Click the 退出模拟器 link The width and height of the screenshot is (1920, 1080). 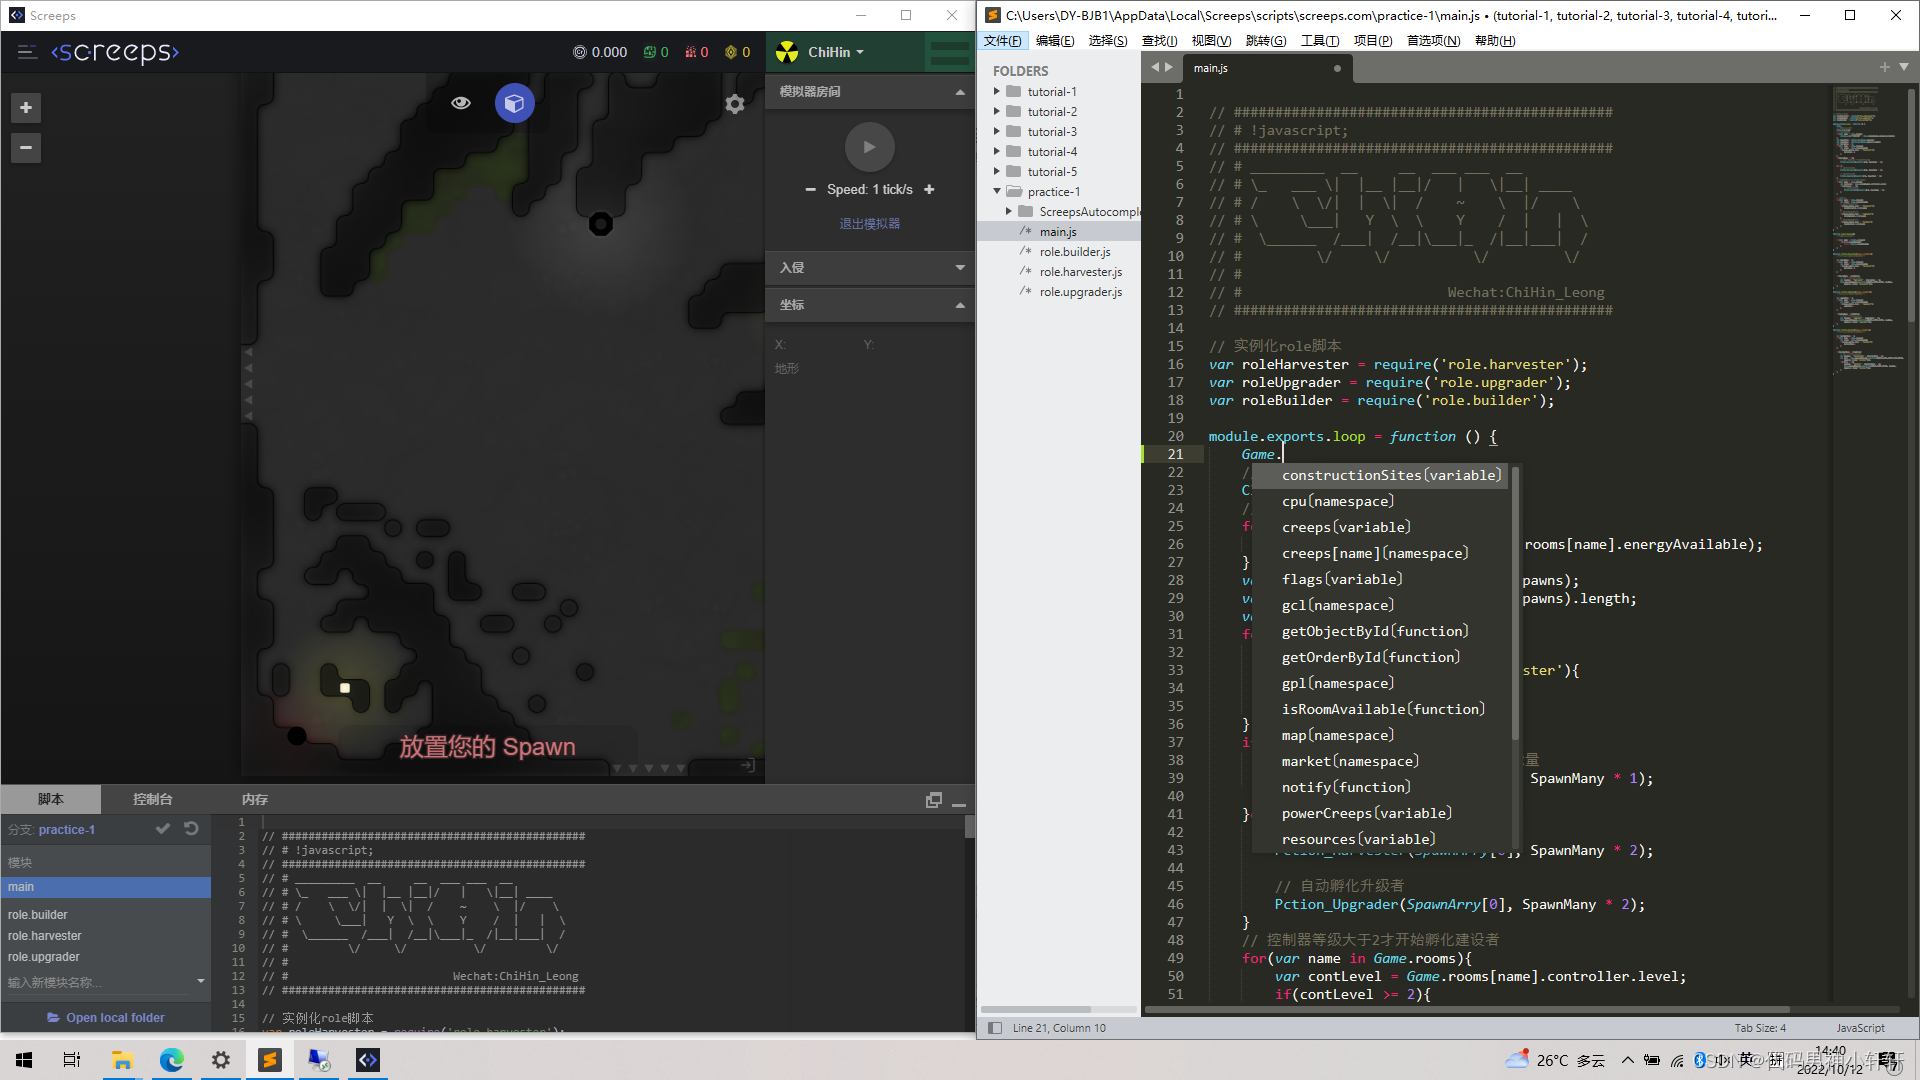click(x=869, y=224)
